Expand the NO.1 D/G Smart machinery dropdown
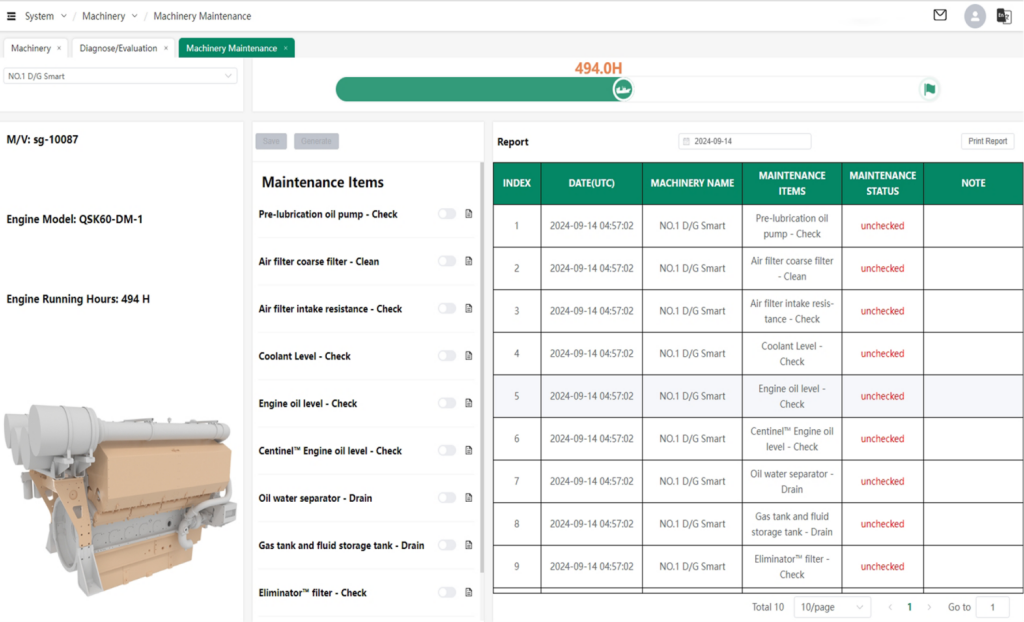This screenshot has width=1024, height=622. pos(120,76)
